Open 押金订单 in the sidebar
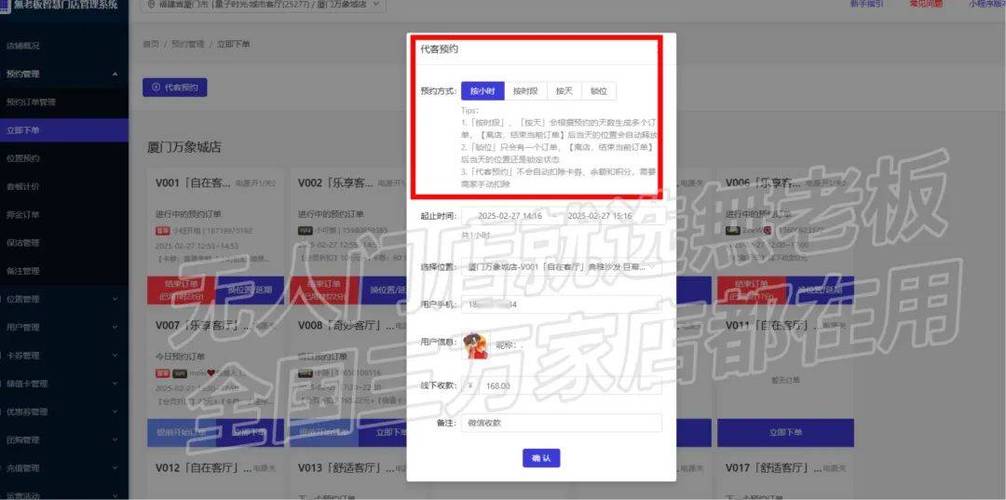The width and height of the screenshot is (1006, 500). point(23,215)
